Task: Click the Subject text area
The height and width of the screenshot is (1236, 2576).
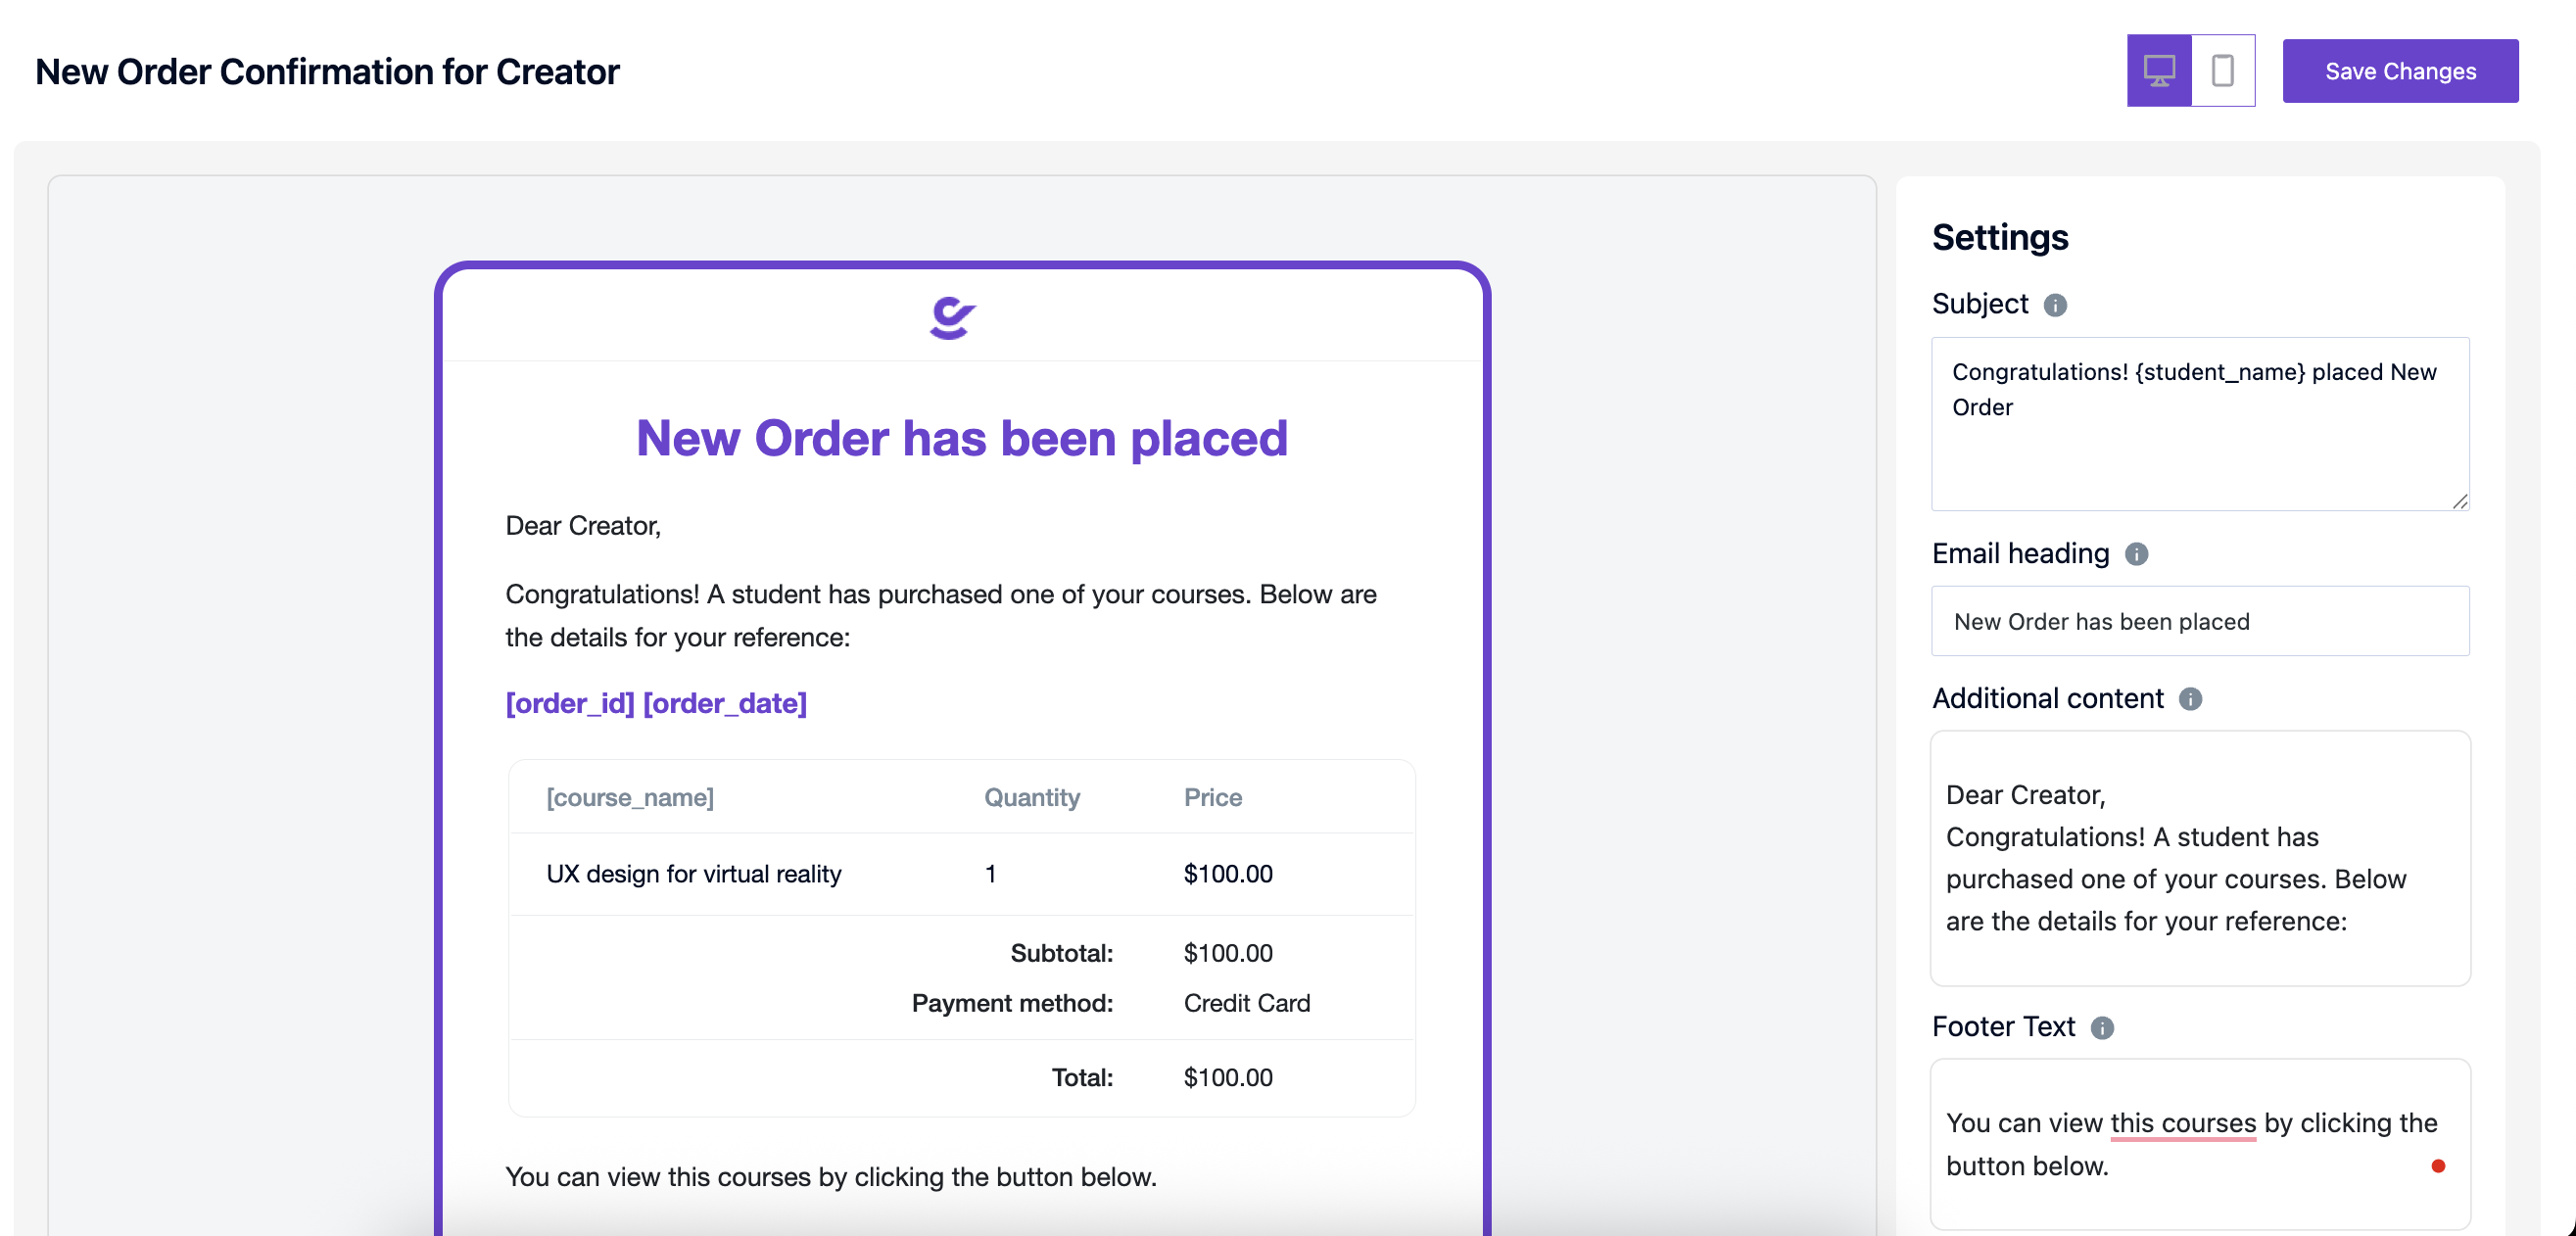Action: pyautogui.click(x=2200, y=425)
